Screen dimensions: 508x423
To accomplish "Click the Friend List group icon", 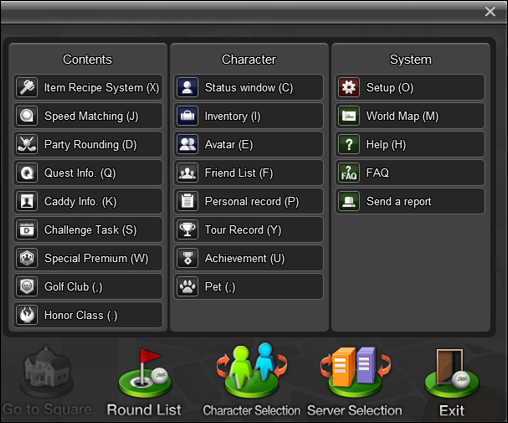I will [188, 173].
